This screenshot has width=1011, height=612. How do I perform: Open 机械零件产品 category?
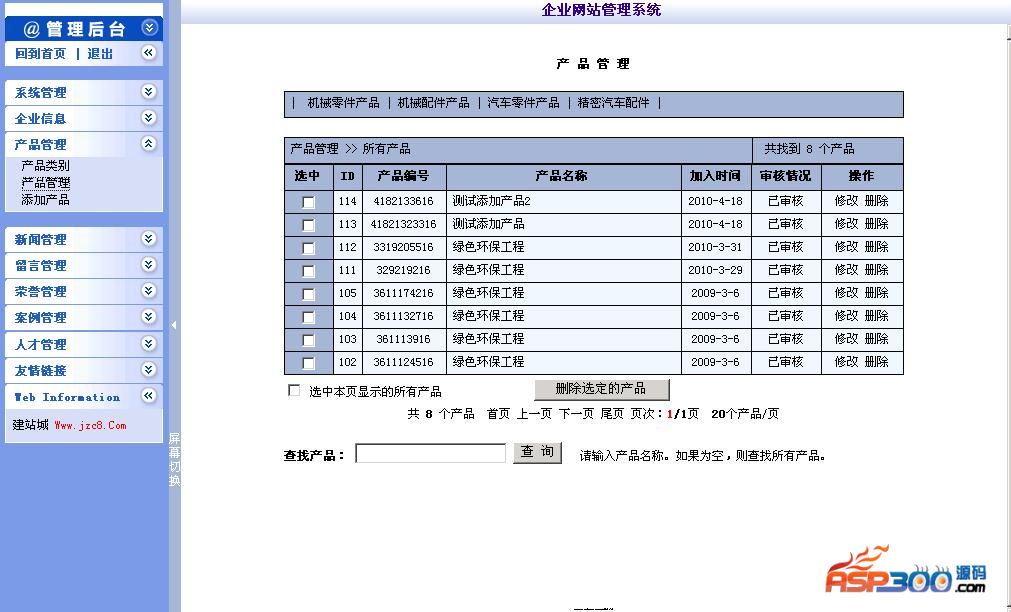(x=343, y=103)
